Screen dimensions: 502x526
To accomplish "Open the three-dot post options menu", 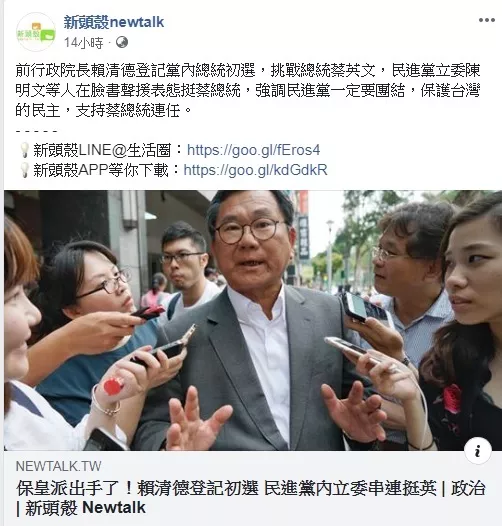I will click(x=487, y=20).
